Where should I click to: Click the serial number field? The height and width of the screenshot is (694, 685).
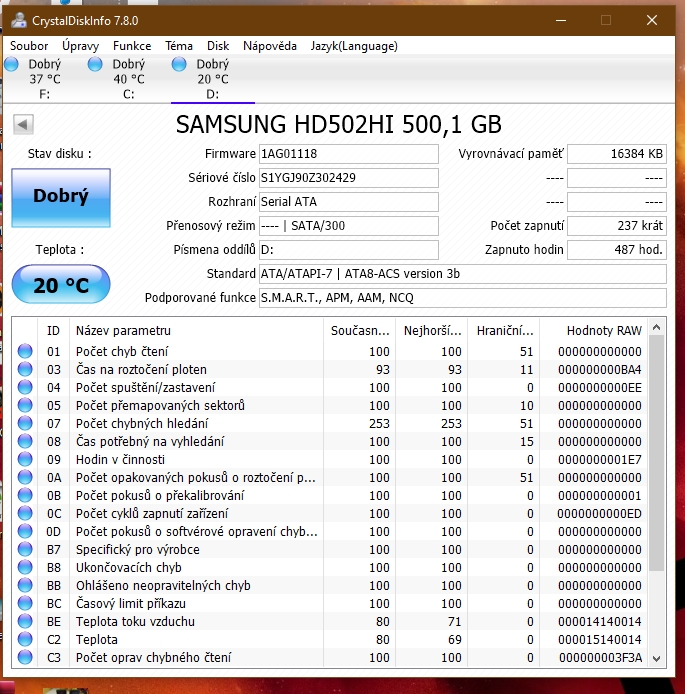348,178
